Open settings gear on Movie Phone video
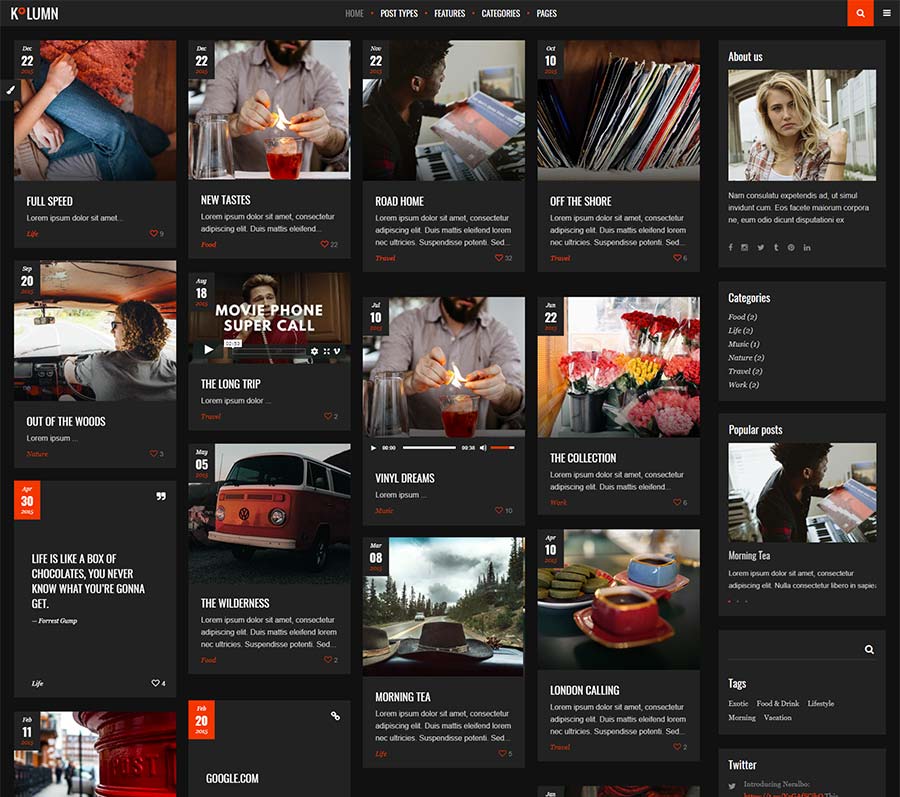Viewport: 900px width, 797px height. (x=314, y=351)
